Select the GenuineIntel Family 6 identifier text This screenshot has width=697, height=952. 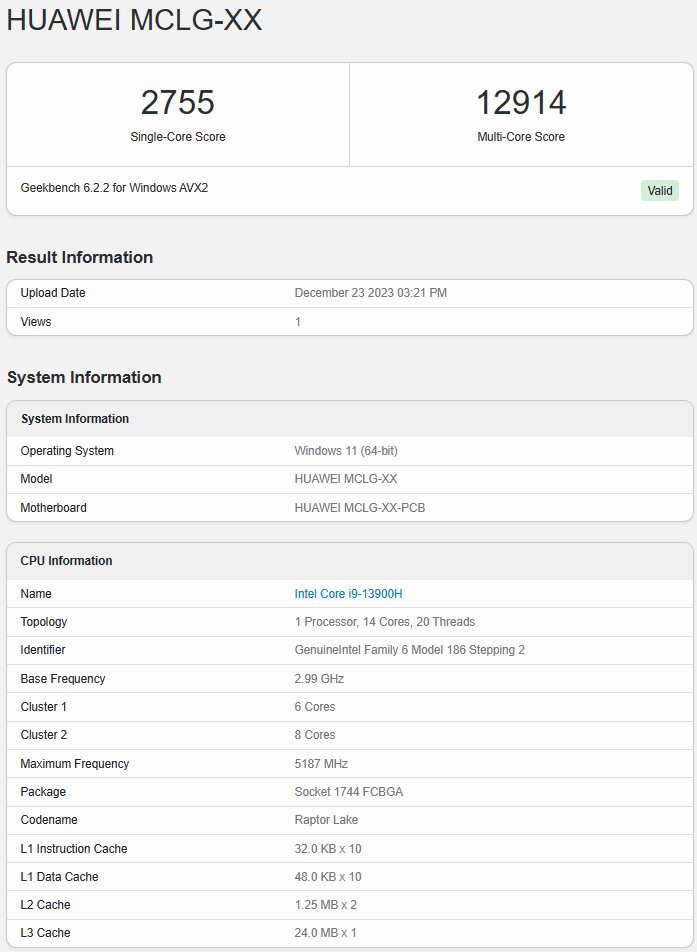(x=409, y=650)
